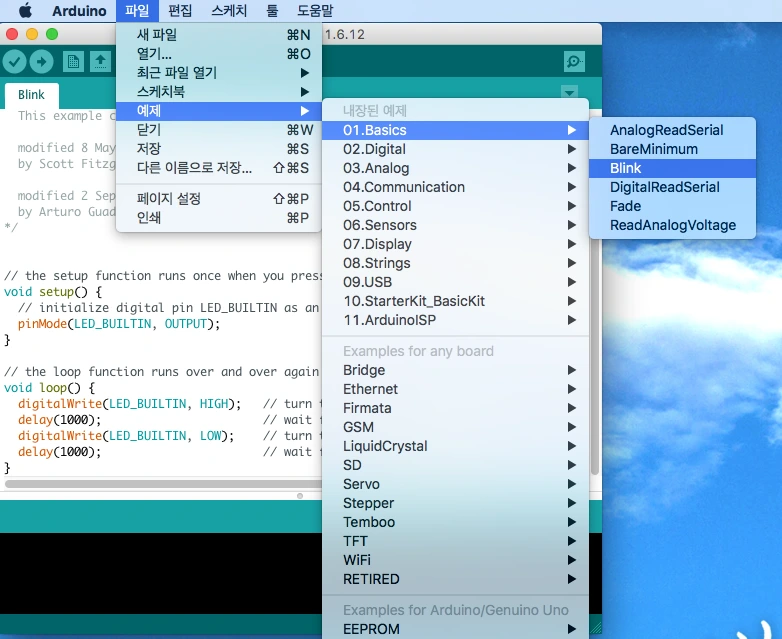This screenshot has width=782, height=639.
Task: Expand the 08.Strings submenu
Action: tap(456, 263)
